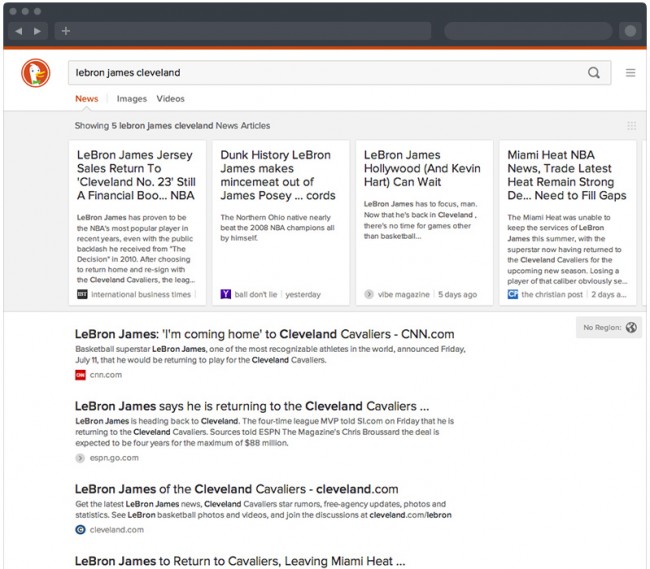Viewport: 650px width, 569px height.
Task: Click 'Showing 5 lebron james cleveland News Articles'
Action: coord(172,126)
